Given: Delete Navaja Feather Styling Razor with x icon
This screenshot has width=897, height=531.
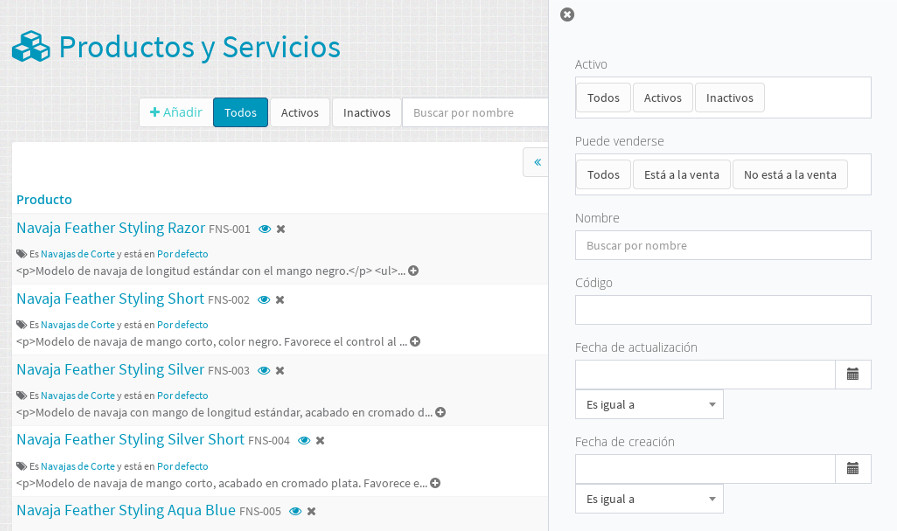Looking at the screenshot, I should click(281, 229).
